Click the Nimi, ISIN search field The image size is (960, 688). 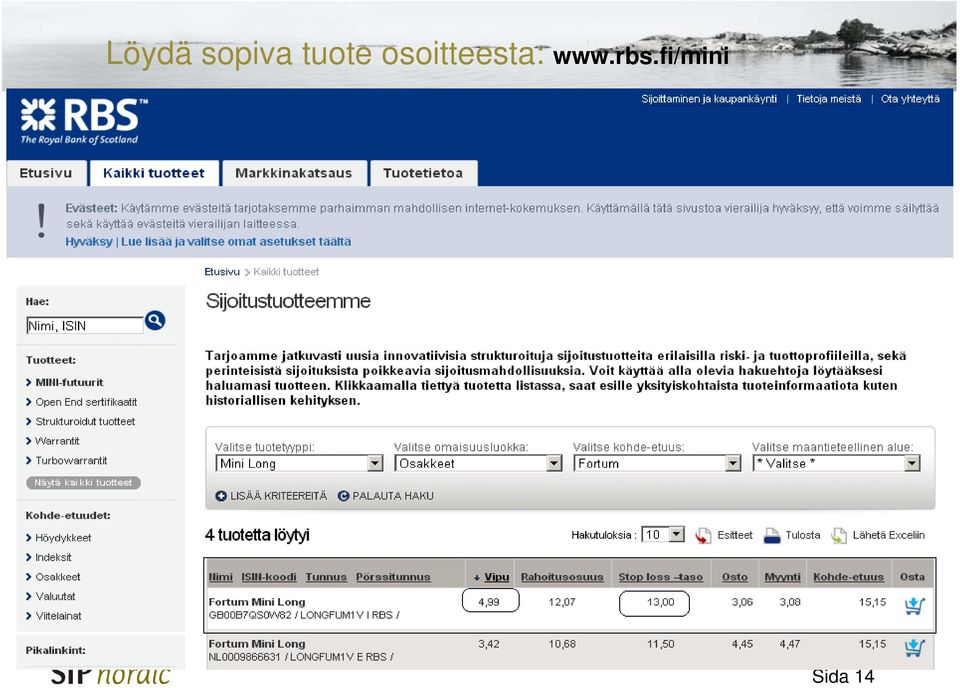pyautogui.click(x=85, y=326)
